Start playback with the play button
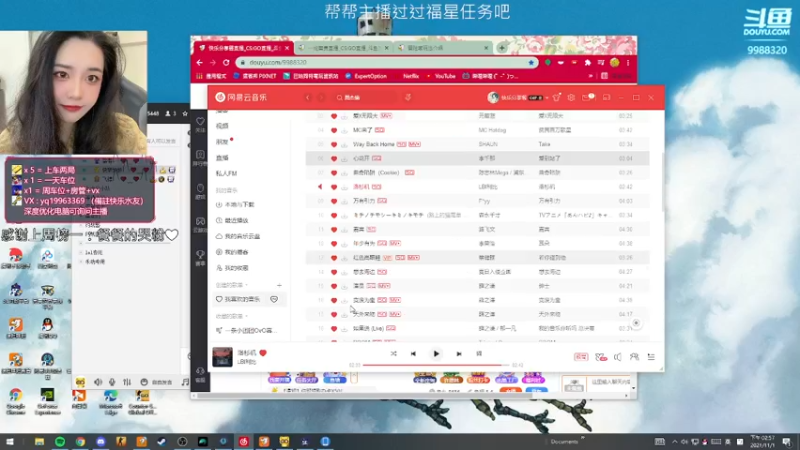This screenshot has width=800, height=450. (x=436, y=354)
